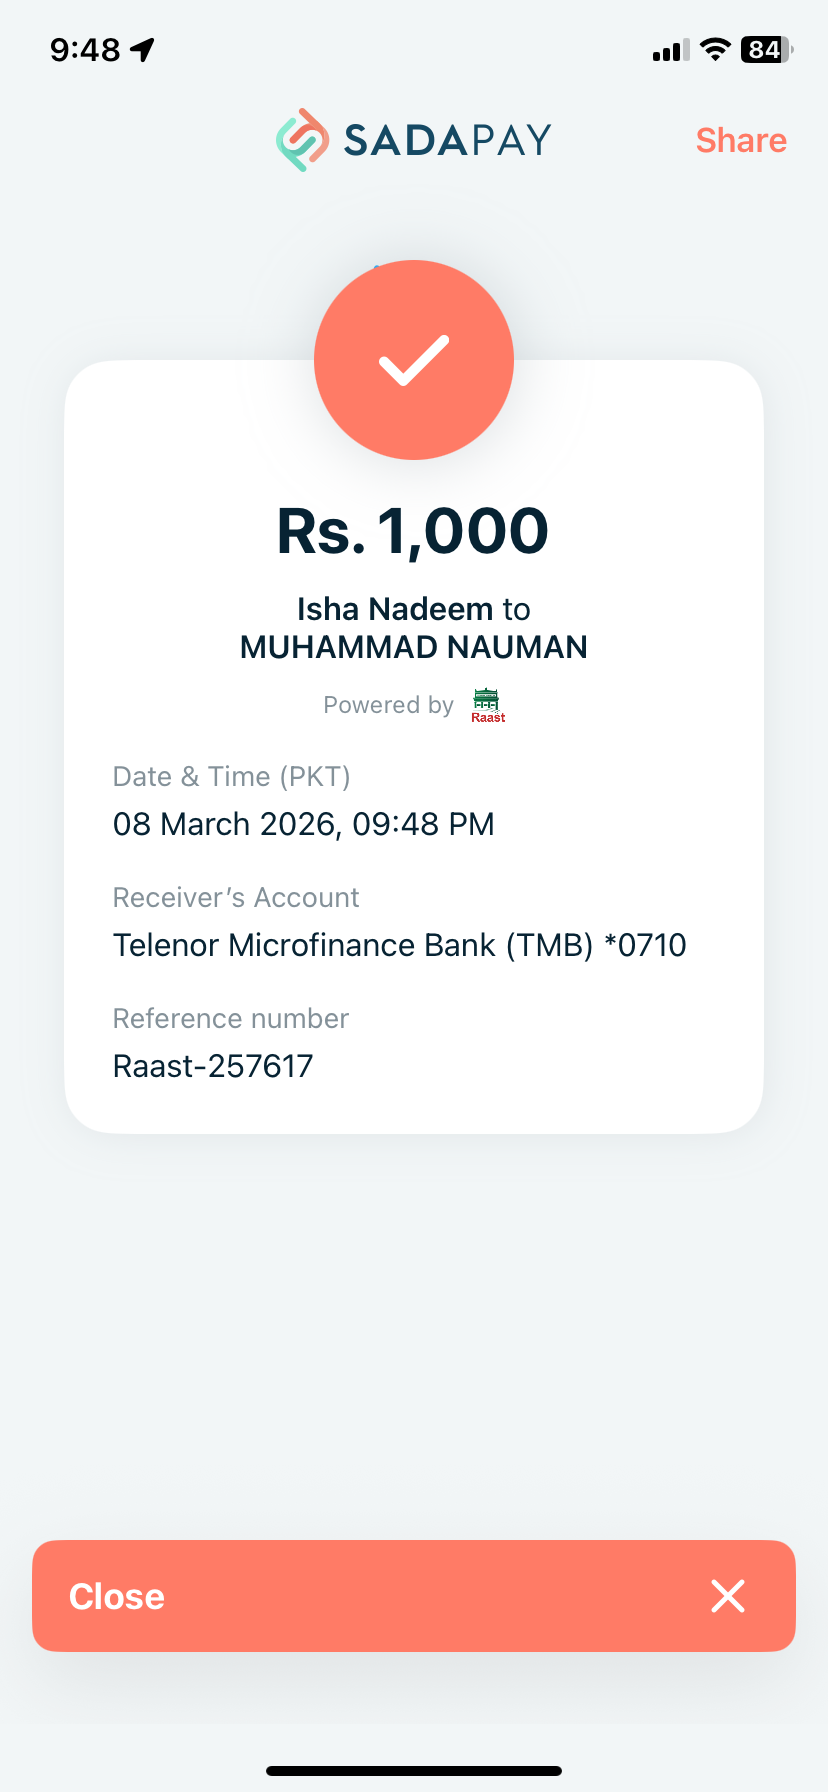The width and height of the screenshot is (828, 1792).
Task: Select the SADAPAY wordmark text
Action: click(447, 140)
